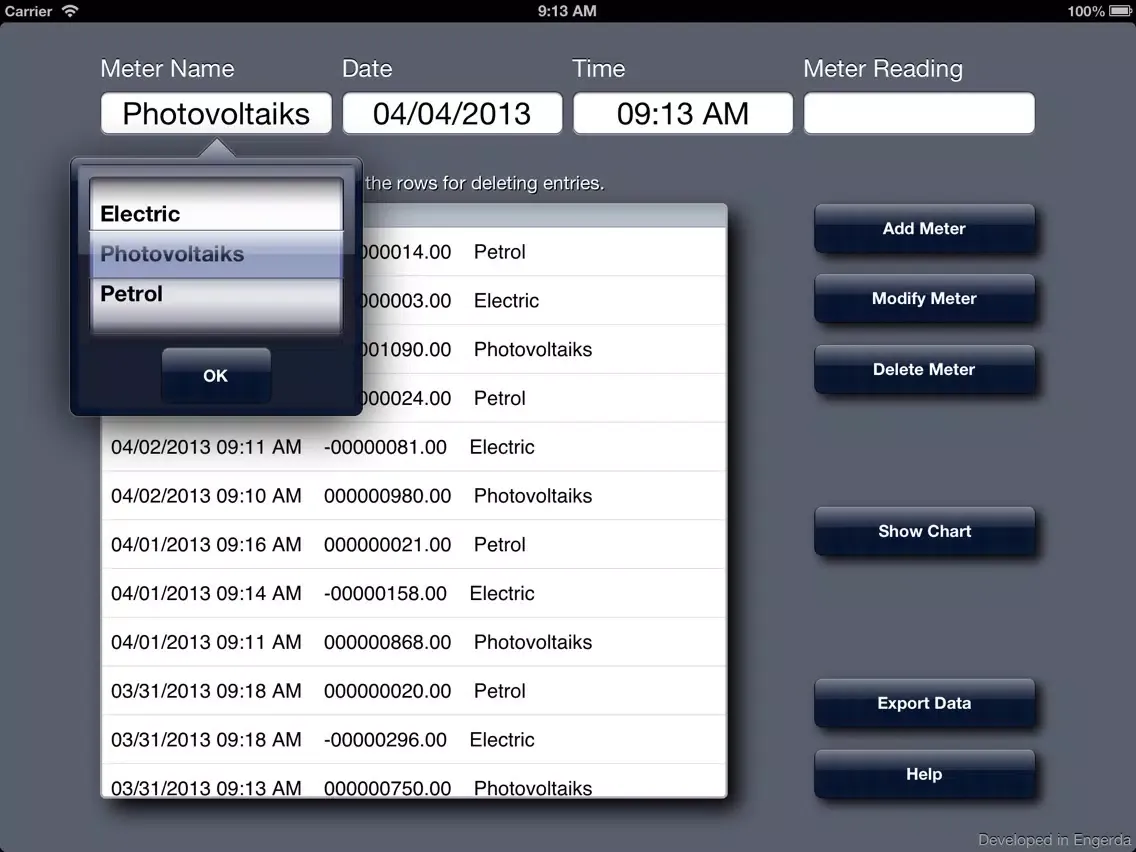This screenshot has width=1136, height=852.
Task: Tap the Carrier label in status bar
Action: 28,11
